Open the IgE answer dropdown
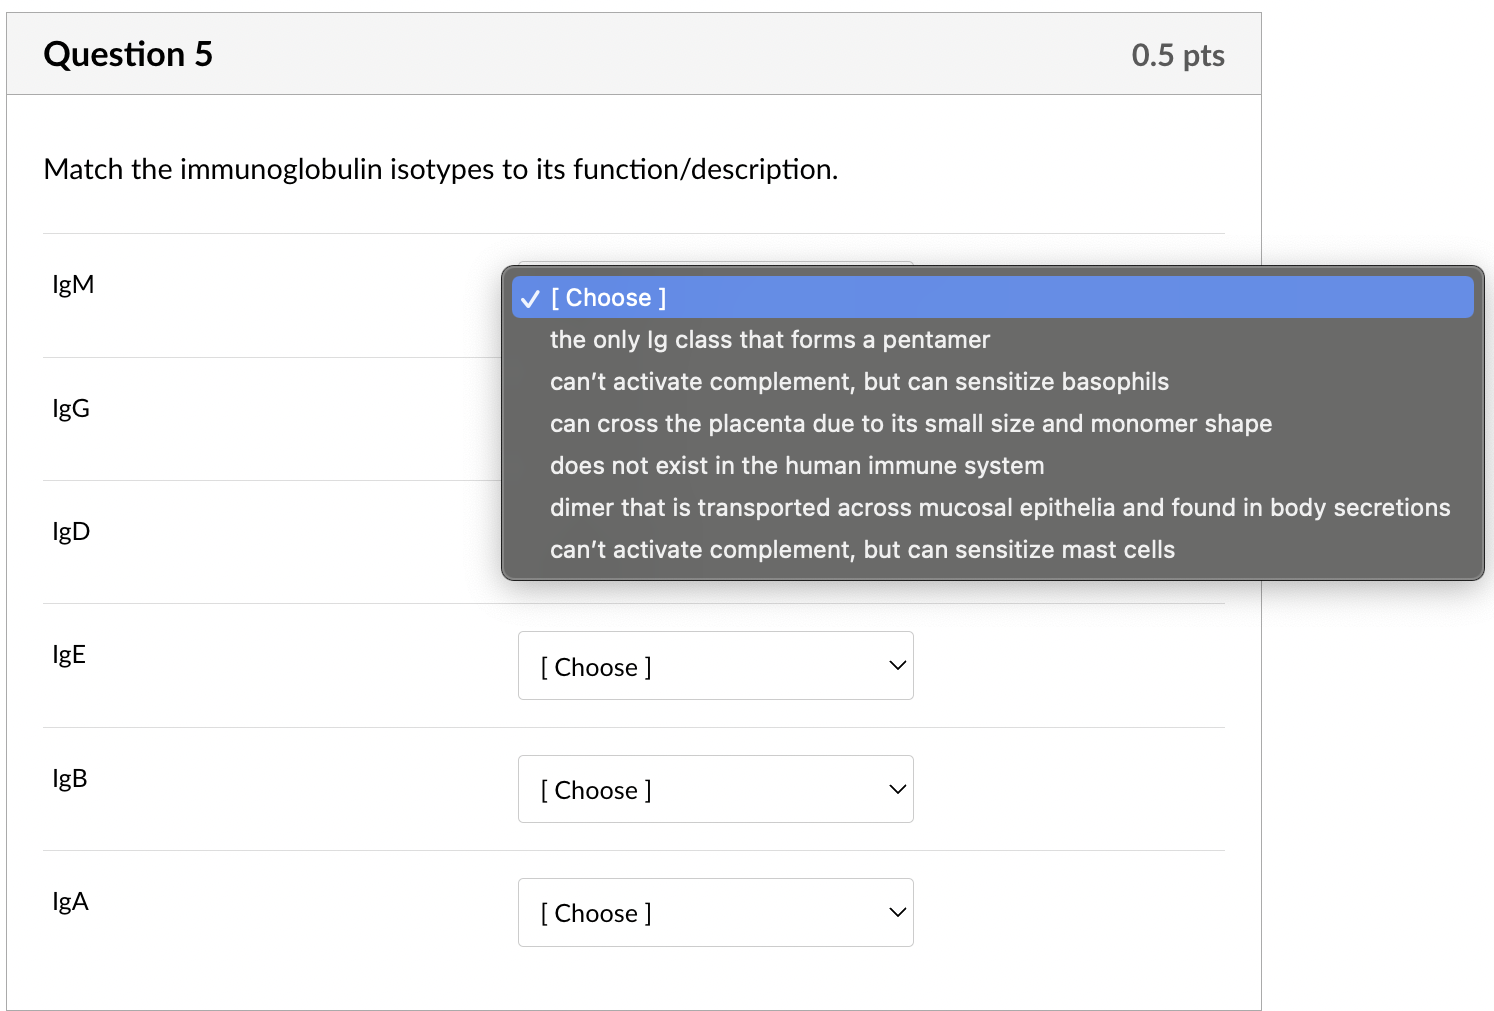The width and height of the screenshot is (1494, 1011). pyautogui.click(x=715, y=666)
